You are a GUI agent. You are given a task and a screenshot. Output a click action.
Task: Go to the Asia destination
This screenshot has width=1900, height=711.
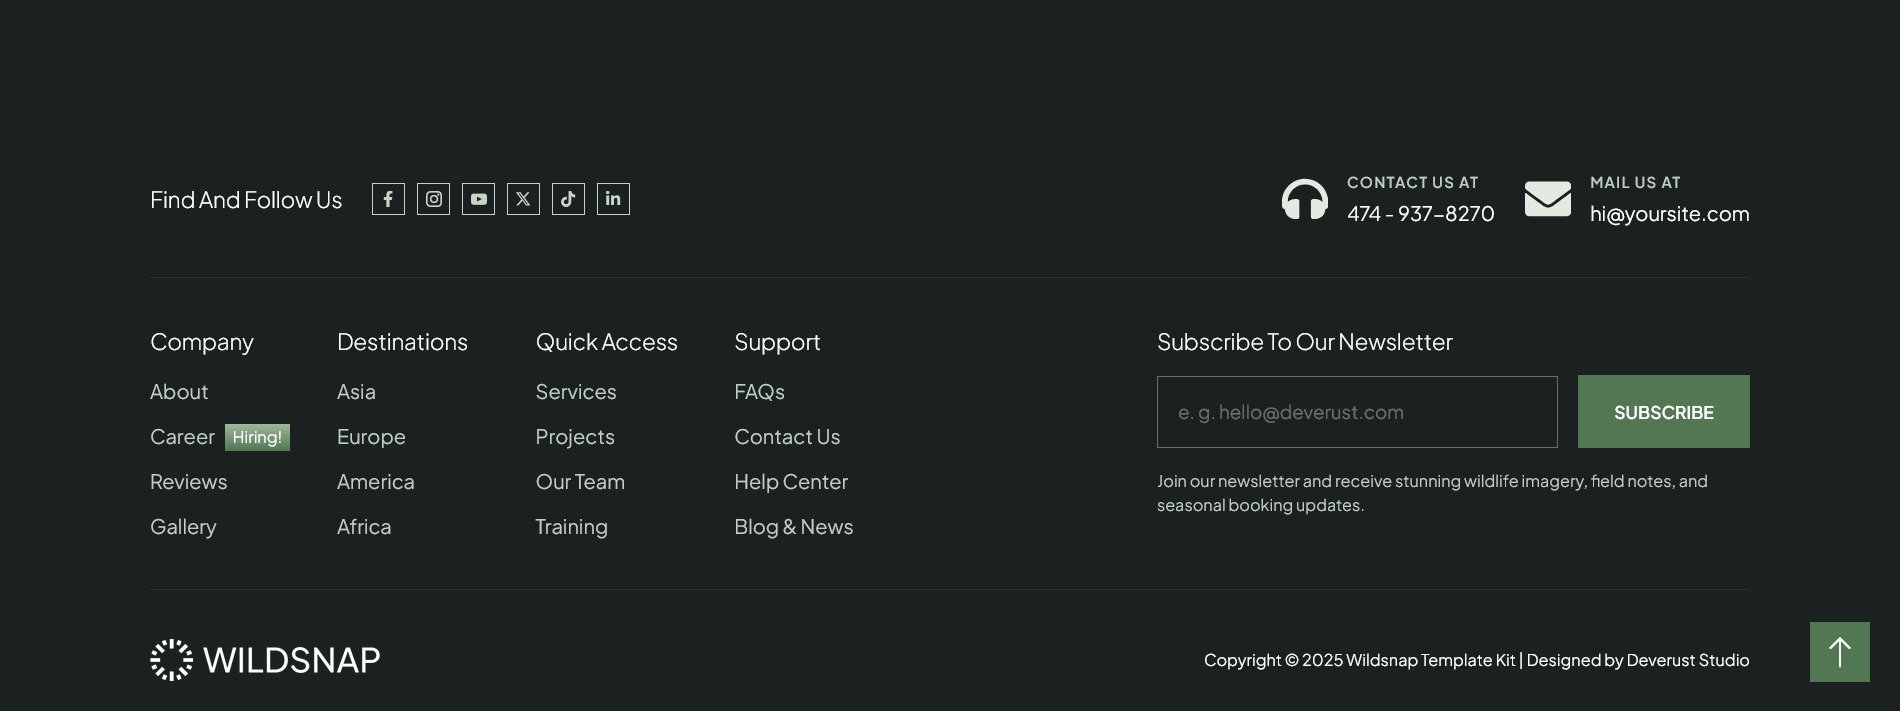pyautogui.click(x=356, y=392)
